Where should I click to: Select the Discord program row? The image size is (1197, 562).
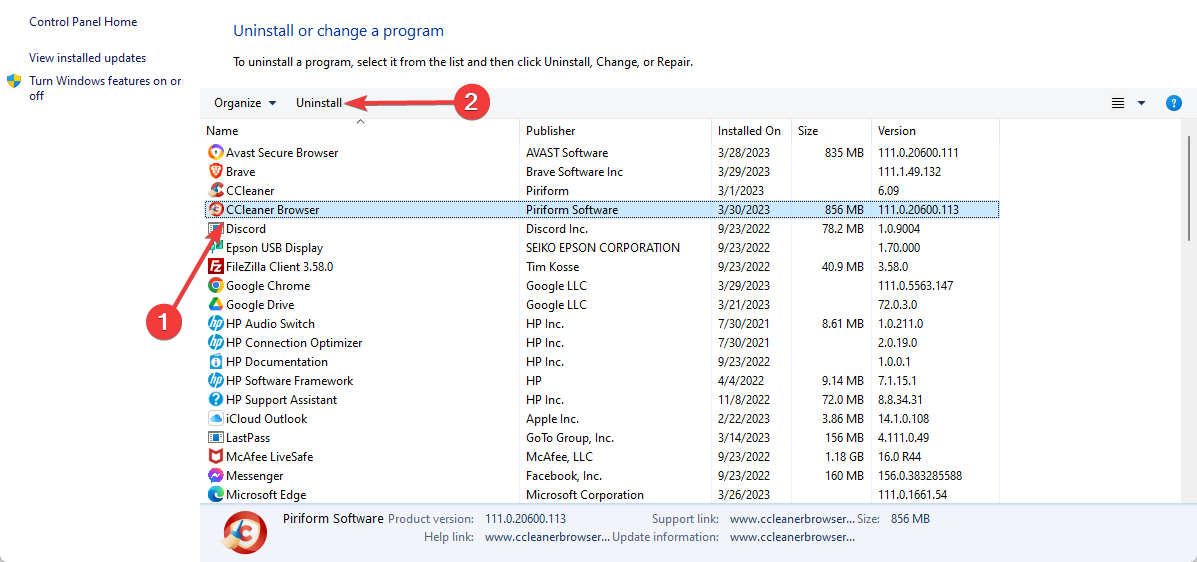point(602,228)
